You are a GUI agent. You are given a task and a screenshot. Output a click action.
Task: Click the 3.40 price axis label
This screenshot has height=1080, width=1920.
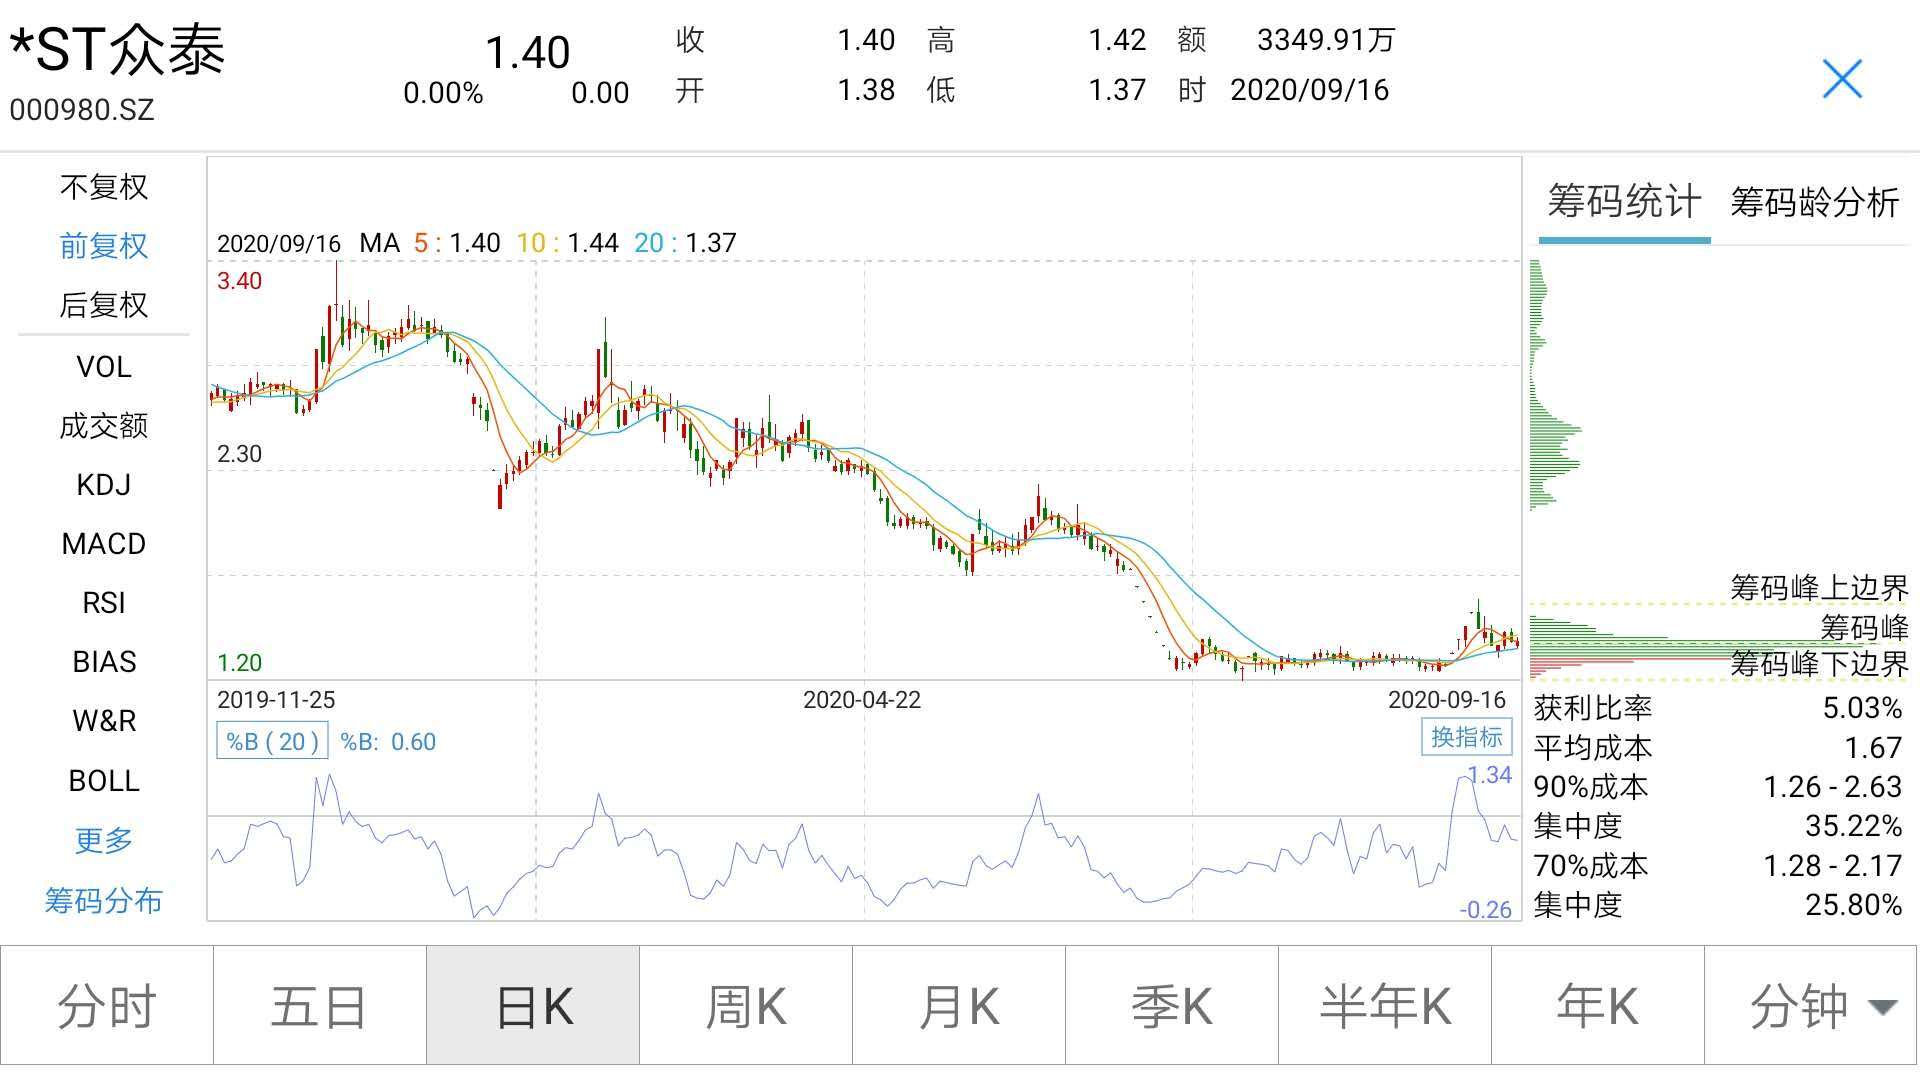[x=239, y=281]
